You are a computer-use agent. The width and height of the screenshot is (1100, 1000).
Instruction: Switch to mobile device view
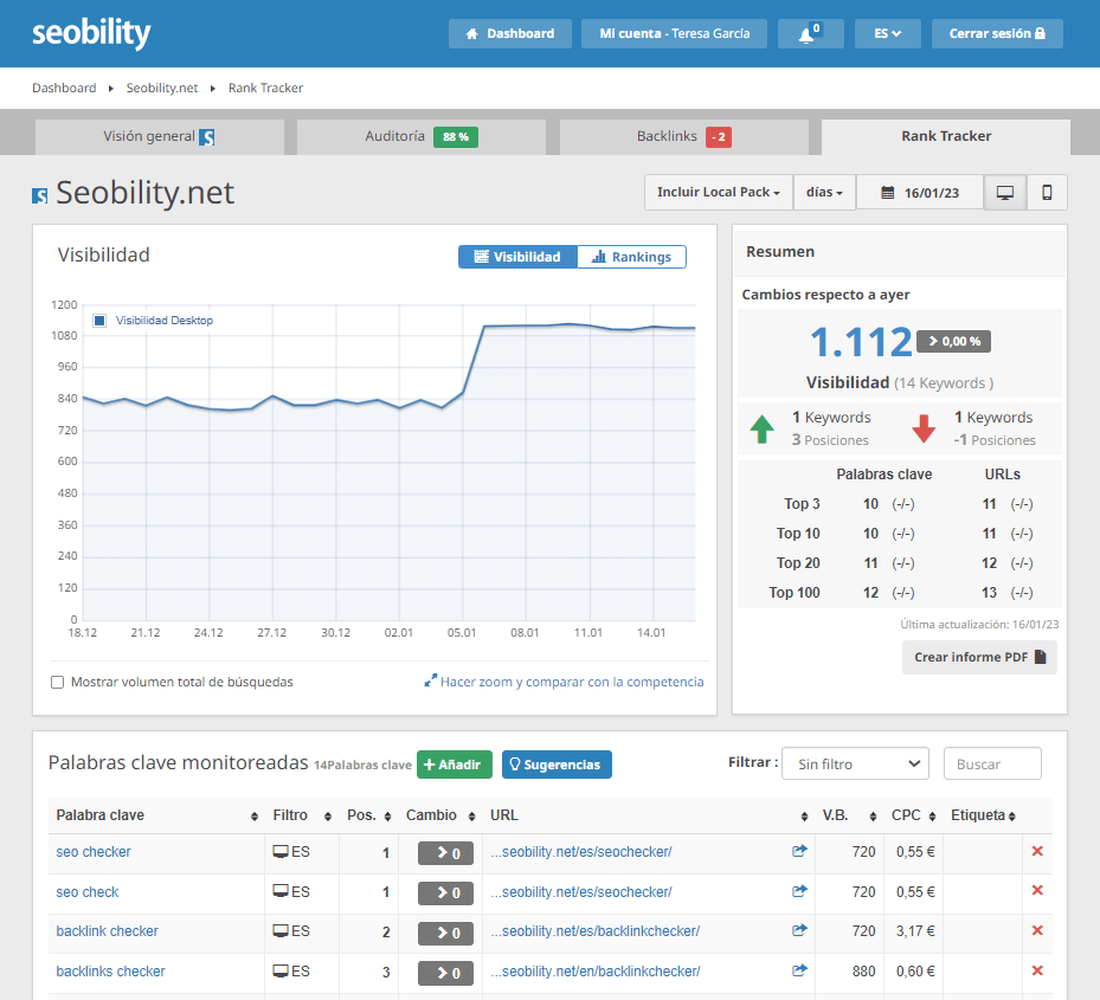pos(1047,192)
